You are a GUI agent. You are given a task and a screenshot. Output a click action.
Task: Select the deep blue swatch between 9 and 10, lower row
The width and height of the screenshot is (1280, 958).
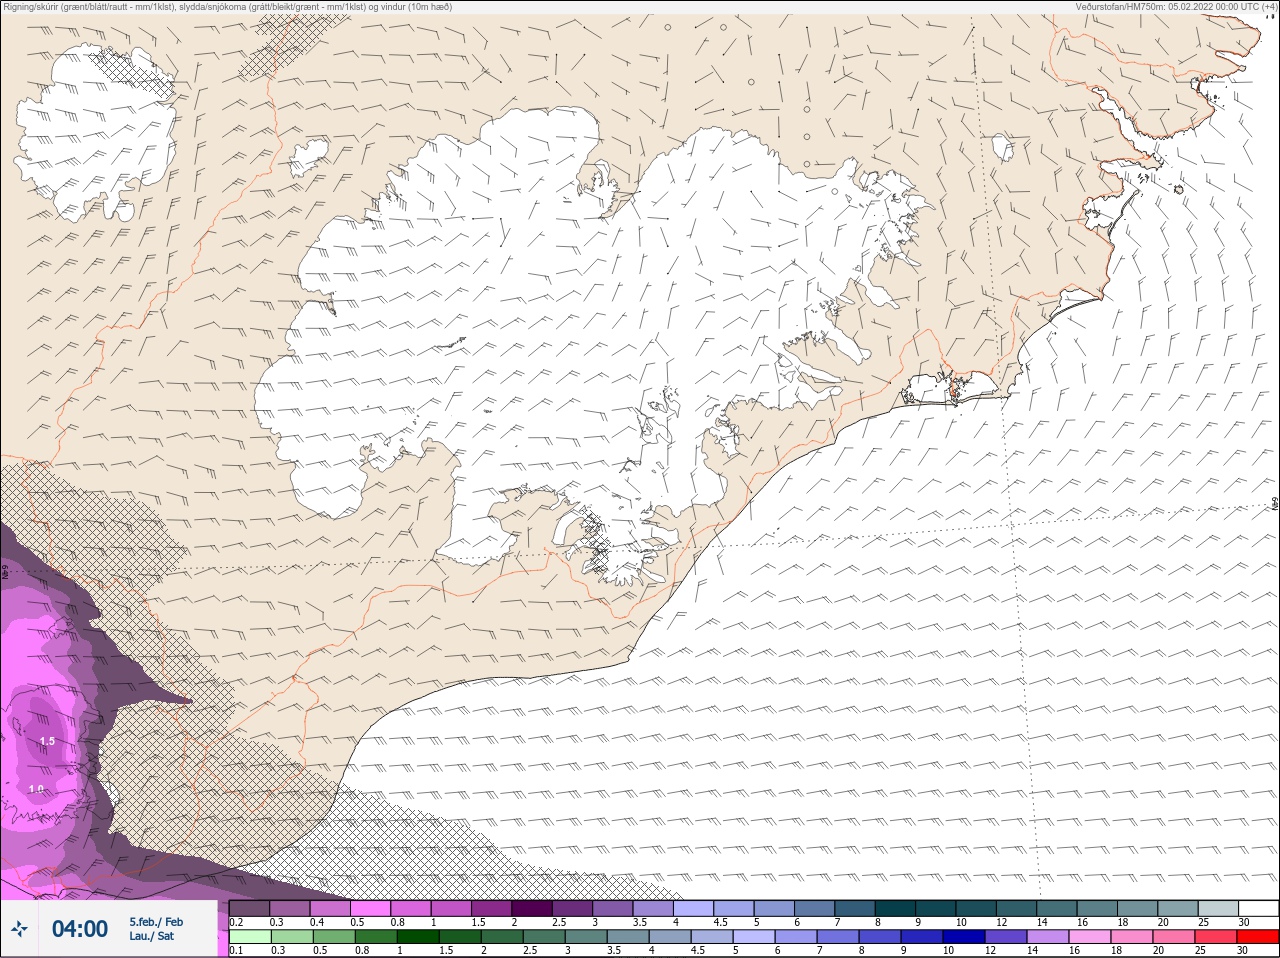tap(923, 937)
